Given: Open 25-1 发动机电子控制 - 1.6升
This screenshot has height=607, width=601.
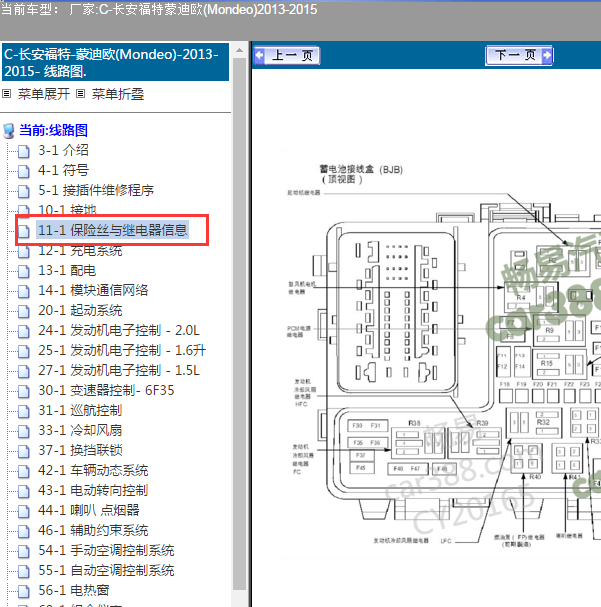Looking at the screenshot, I should [122, 350].
